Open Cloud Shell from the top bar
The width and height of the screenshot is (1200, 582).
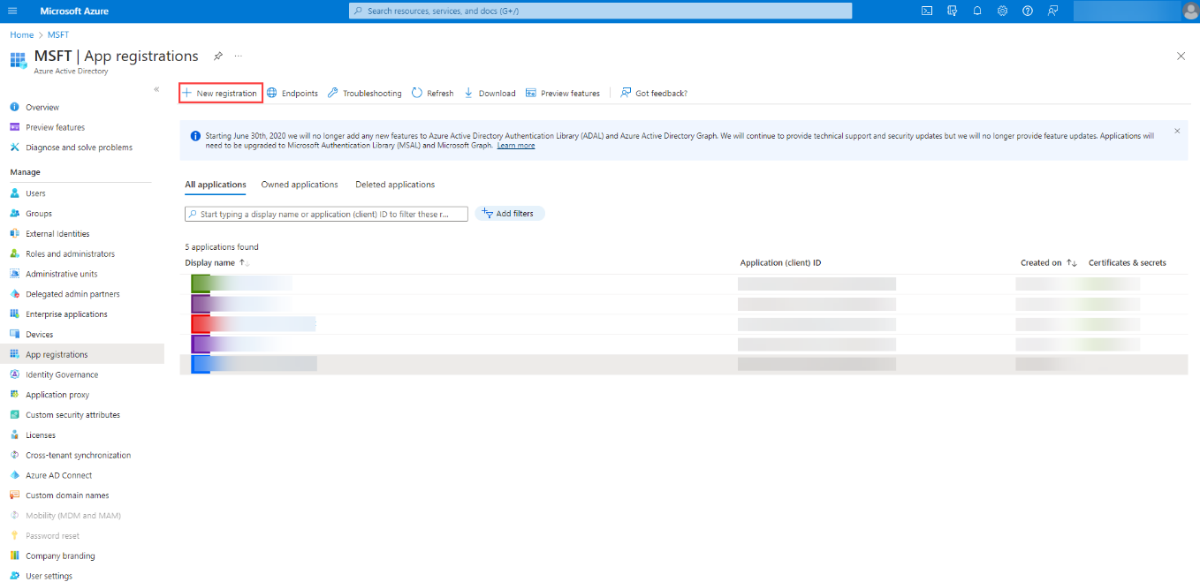pos(927,11)
